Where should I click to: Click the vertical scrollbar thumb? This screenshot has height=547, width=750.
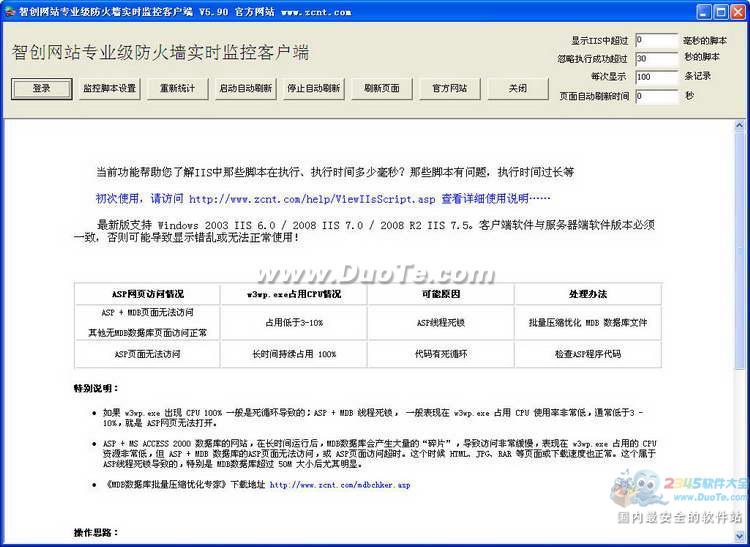point(739,249)
